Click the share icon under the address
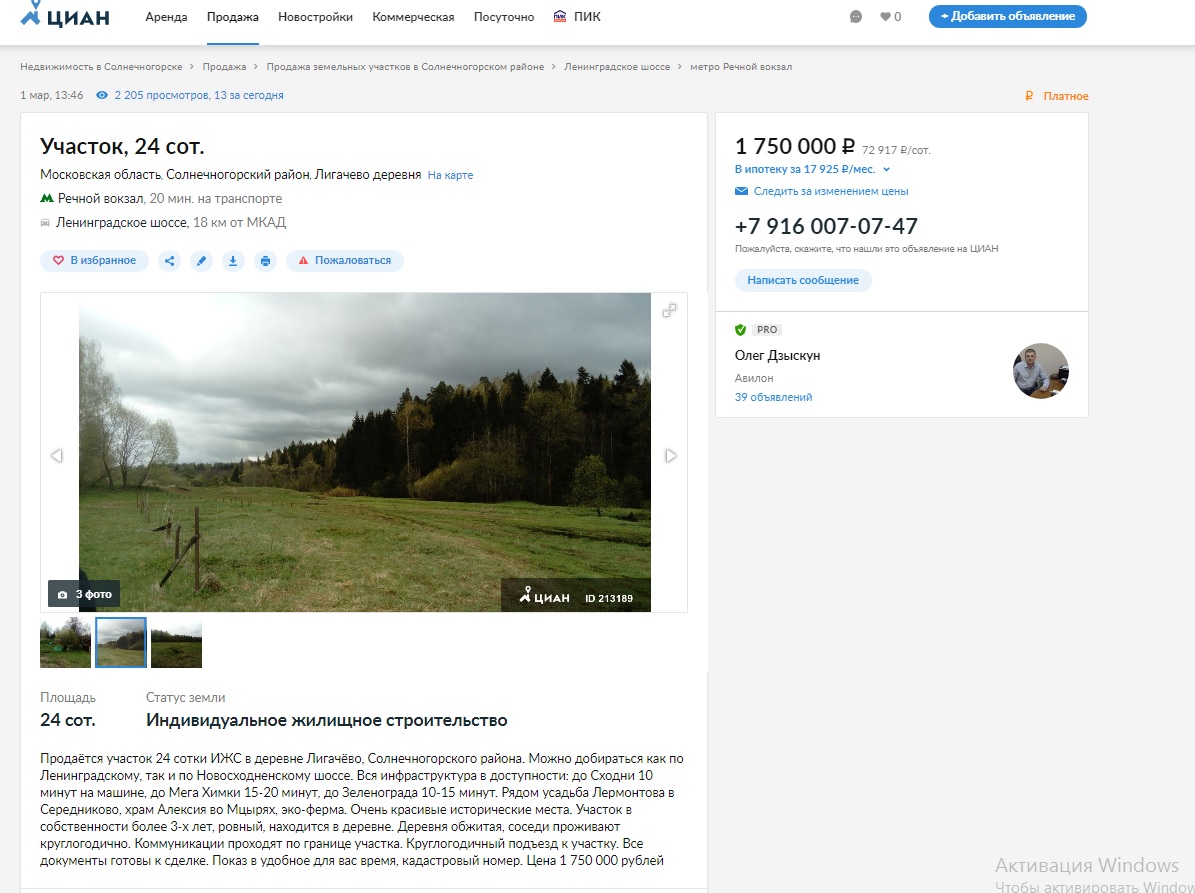Image resolution: width=1195 pixels, height=893 pixels. 169,261
